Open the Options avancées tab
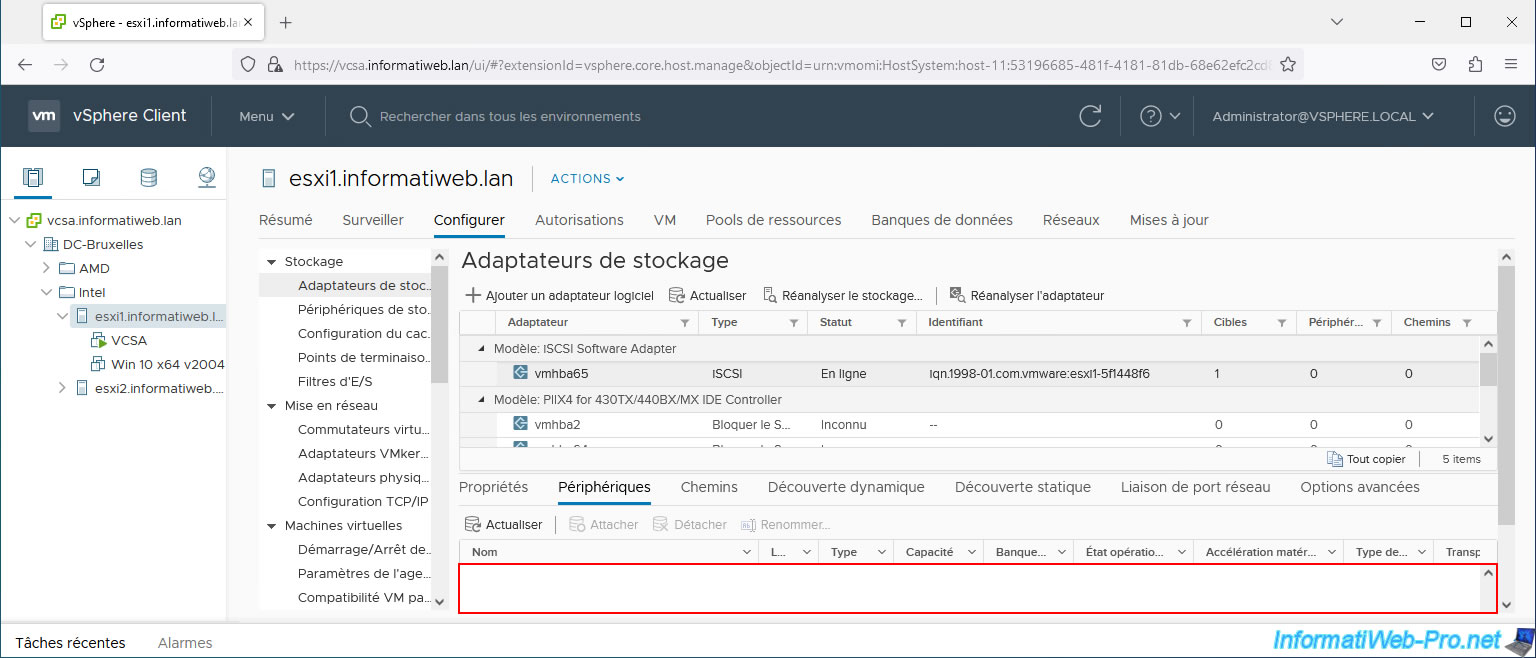The width and height of the screenshot is (1536, 658). coord(1360,487)
